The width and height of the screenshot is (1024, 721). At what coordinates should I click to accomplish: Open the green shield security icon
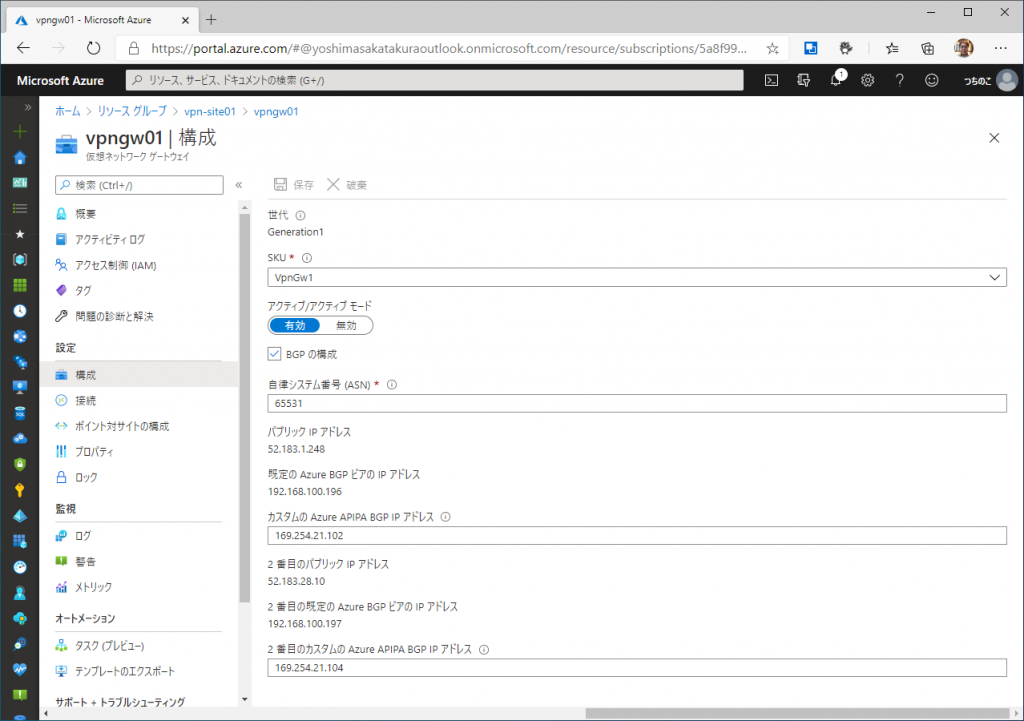click(20, 464)
